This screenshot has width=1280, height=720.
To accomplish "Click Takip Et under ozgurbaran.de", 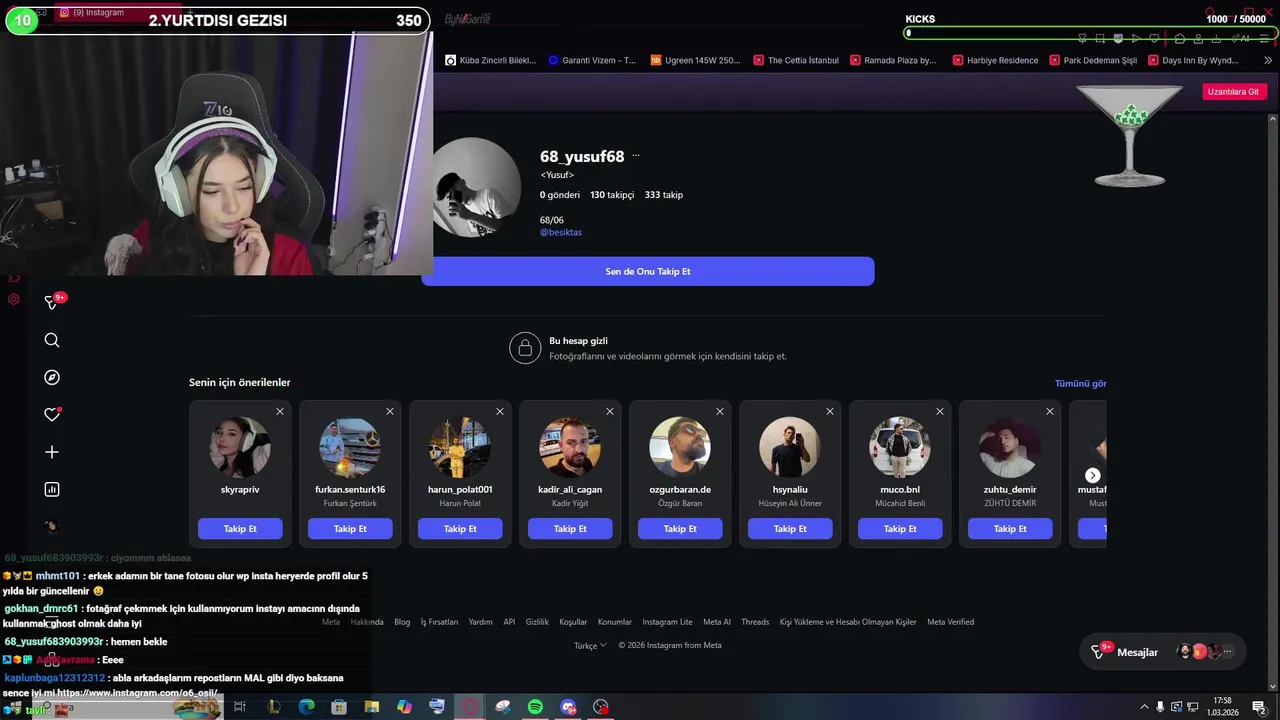I will 680,529.
